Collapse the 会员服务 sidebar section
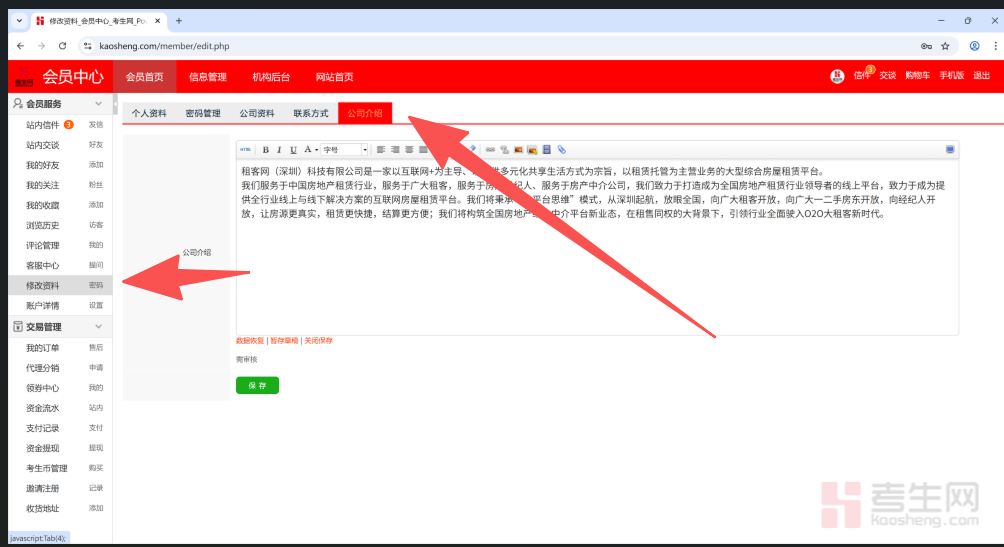 (98, 104)
